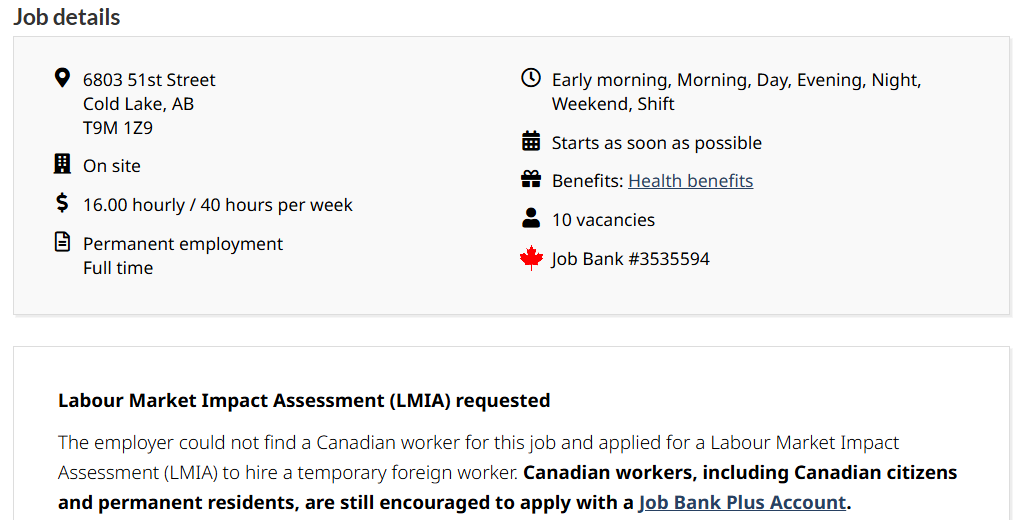Click the Labour Market Impact Assessment heading
Screen dimensions: 1023x520
pos(304,401)
